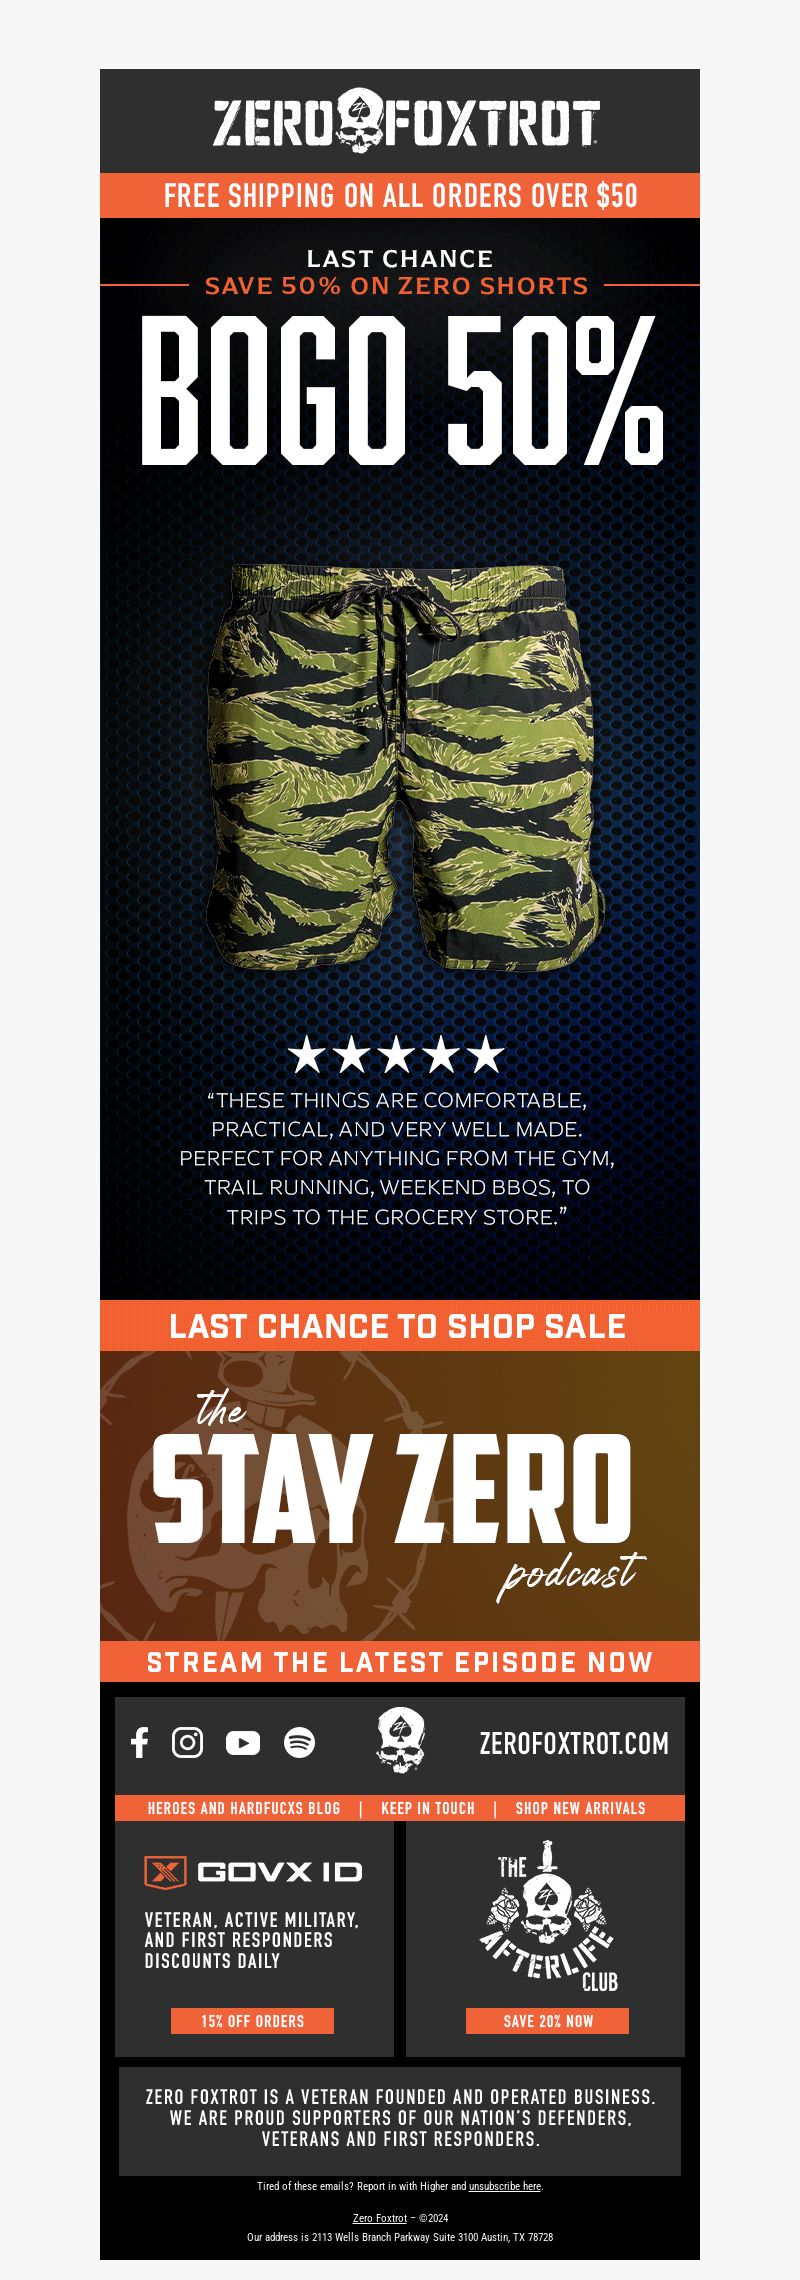This screenshot has width=800, height=2280.
Task: Click the Zero Foxtrot header logo
Action: click(x=405, y=121)
